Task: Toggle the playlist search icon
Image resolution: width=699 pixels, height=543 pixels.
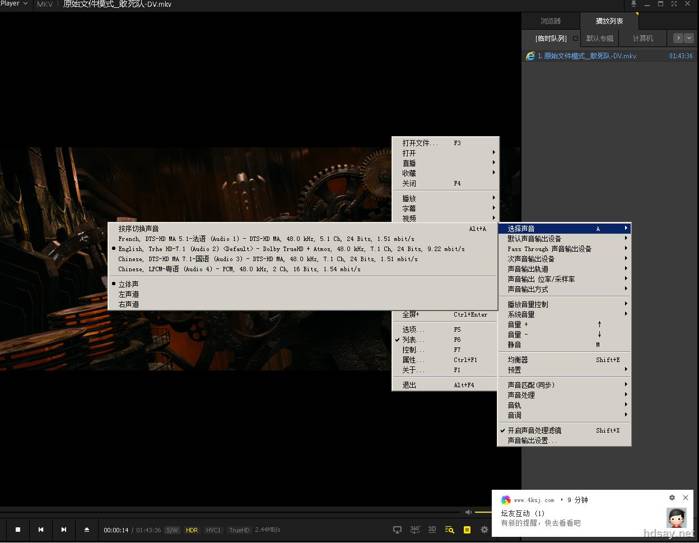Action: click(x=449, y=530)
